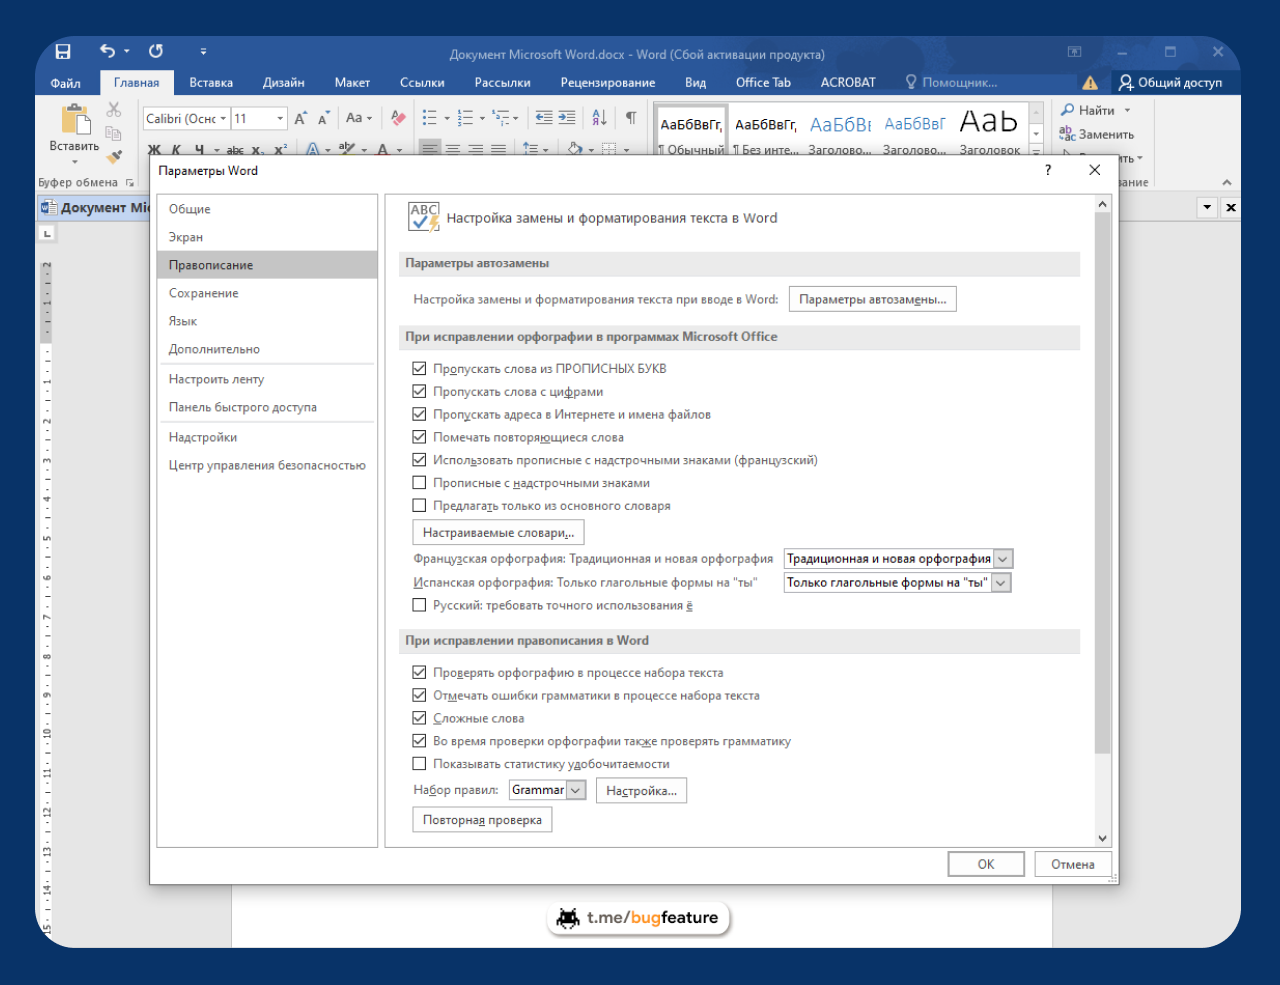Click the Redo icon in the quick access toolbar

[x=156, y=51]
